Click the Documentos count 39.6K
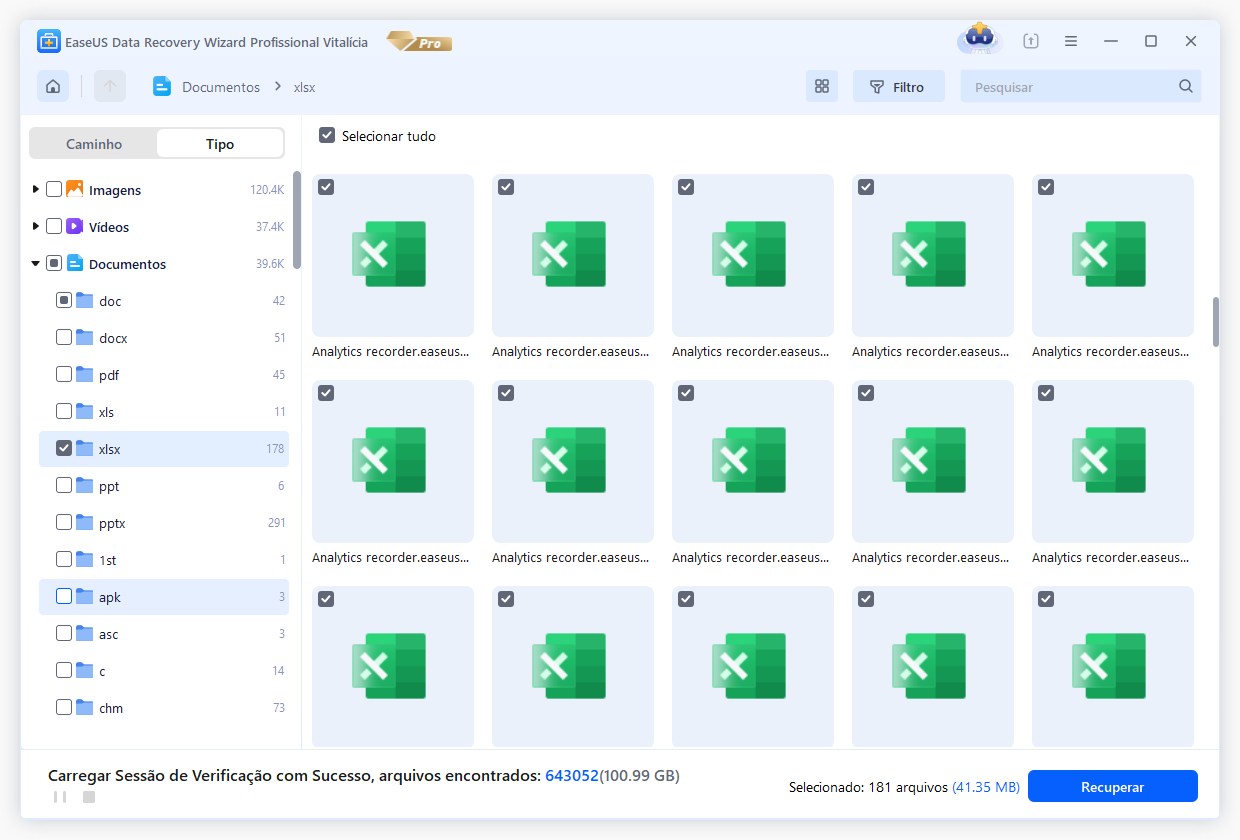The width and height of the screenshot is (1240, 840). coord(270,263)
